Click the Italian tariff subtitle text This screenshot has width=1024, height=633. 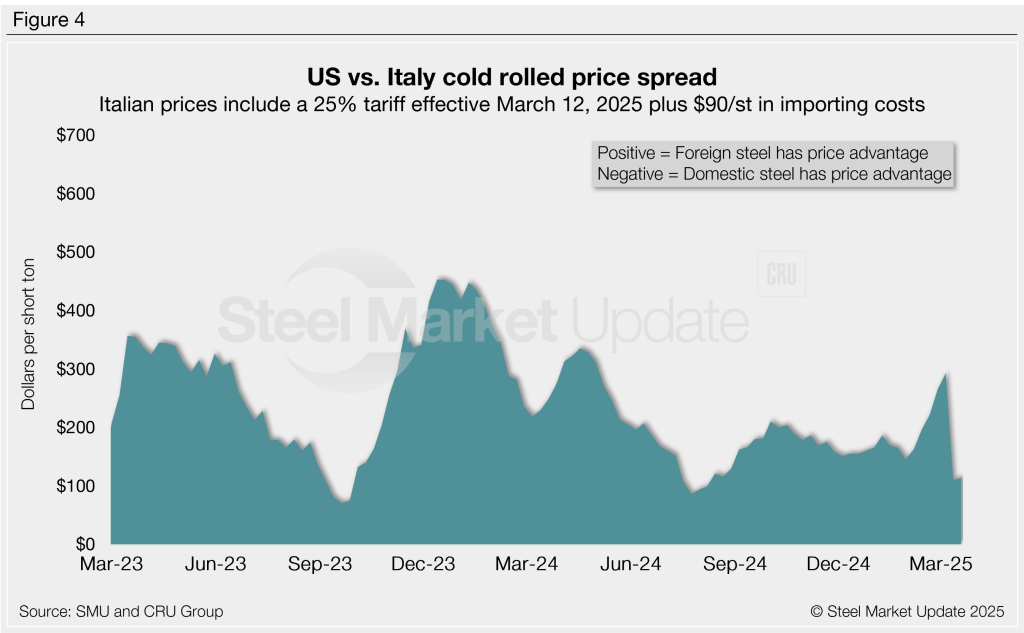(511, 103)
